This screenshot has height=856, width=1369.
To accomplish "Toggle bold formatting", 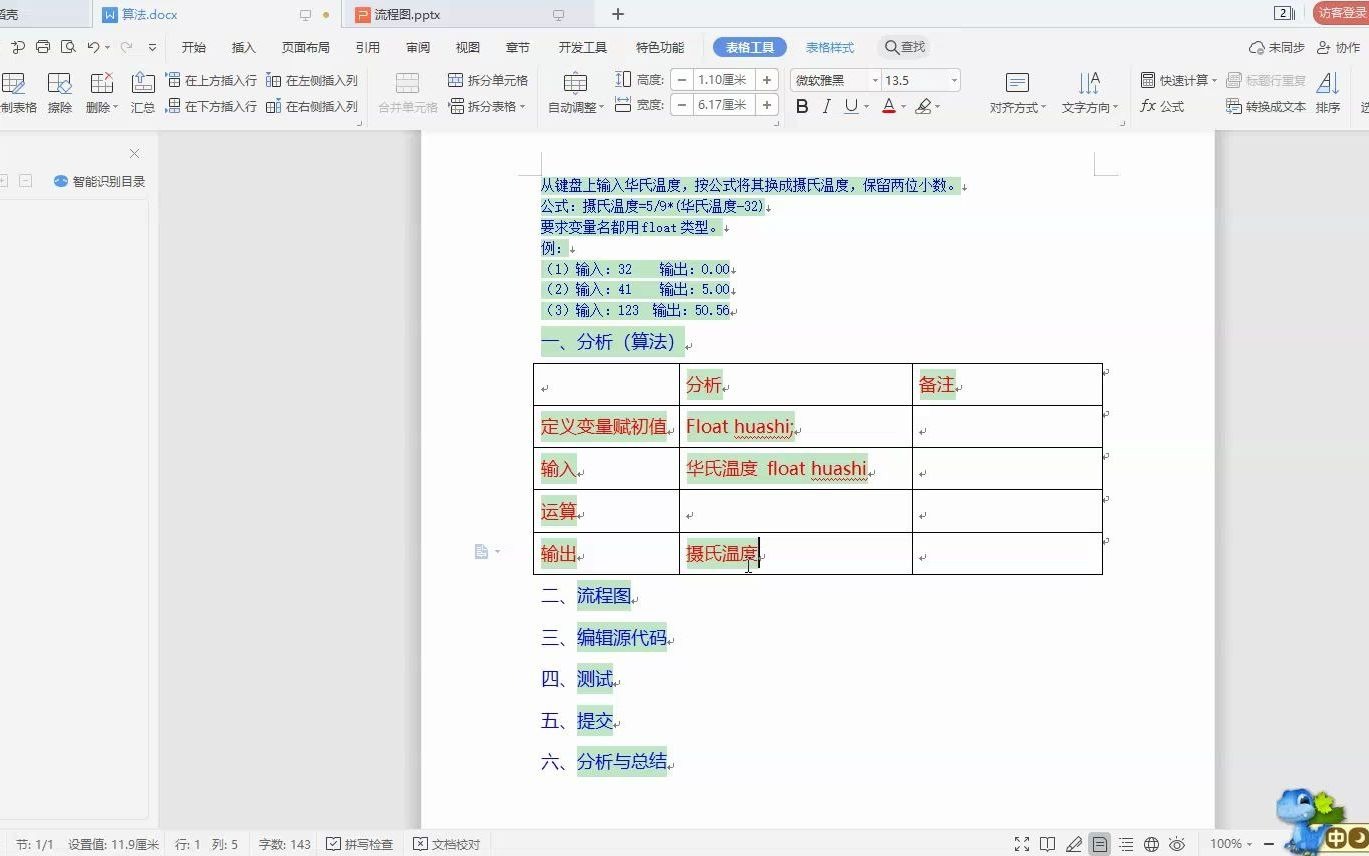I will click(x=802, y=106).
